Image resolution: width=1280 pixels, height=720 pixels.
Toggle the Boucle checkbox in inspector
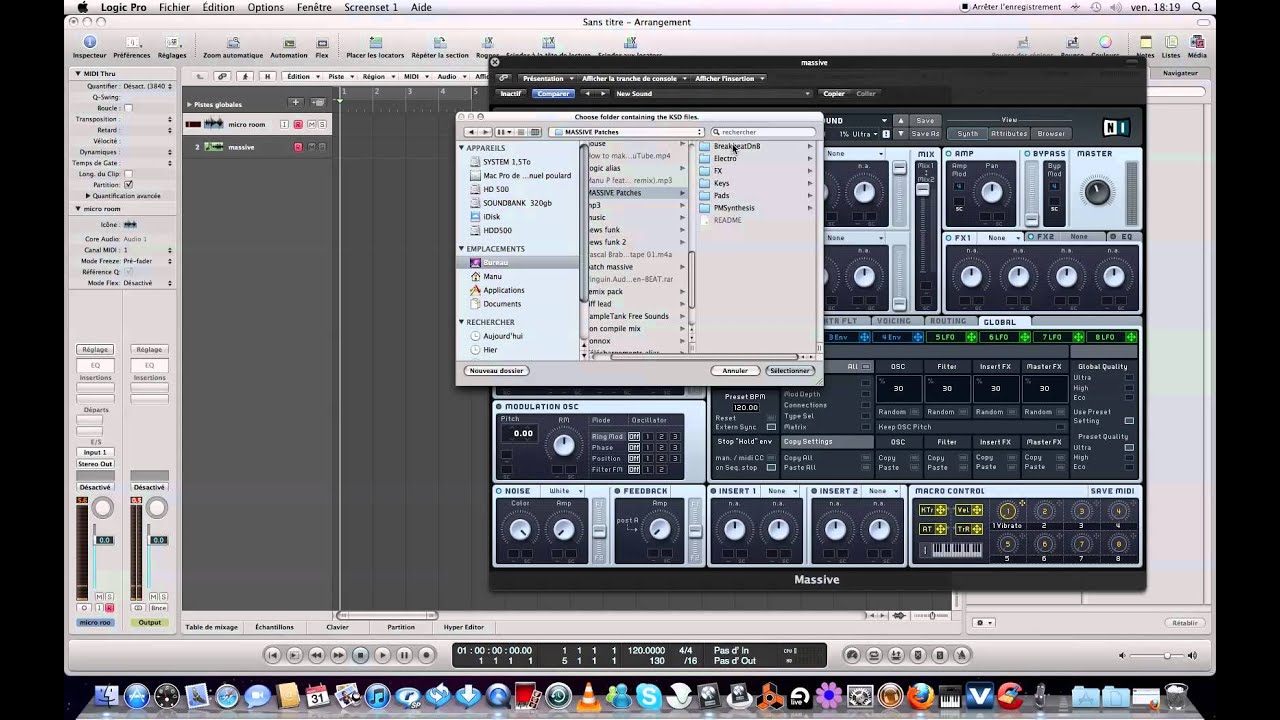tap(128, 107)
